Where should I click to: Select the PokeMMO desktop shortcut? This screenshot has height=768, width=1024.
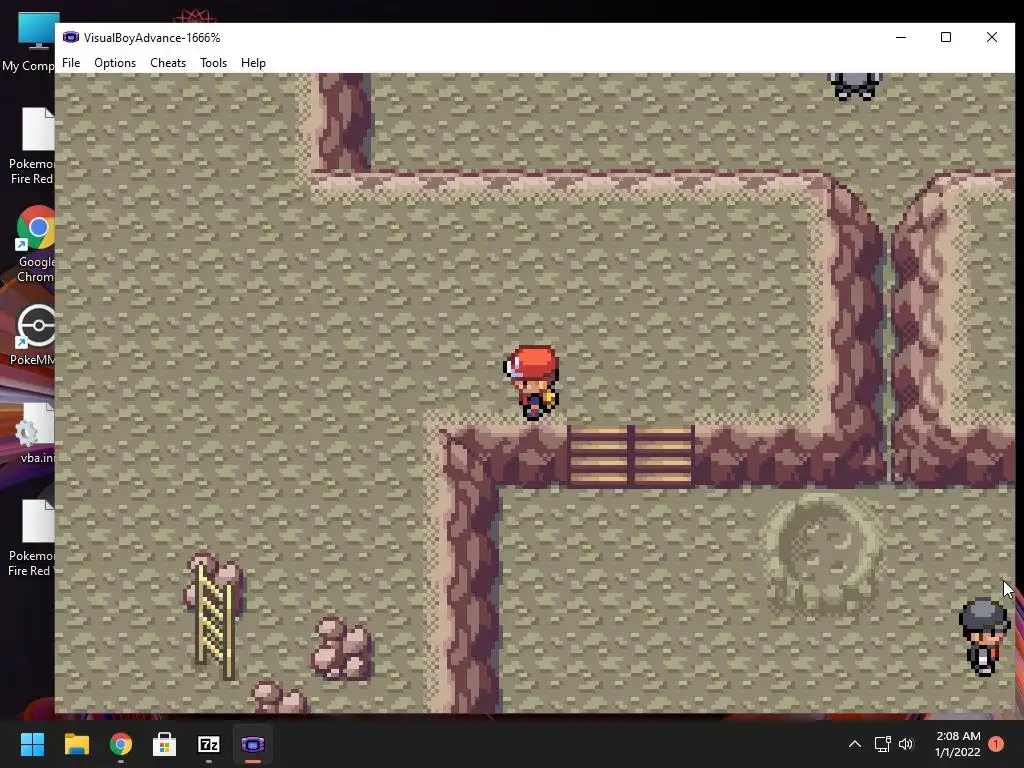tap(31, 334)
